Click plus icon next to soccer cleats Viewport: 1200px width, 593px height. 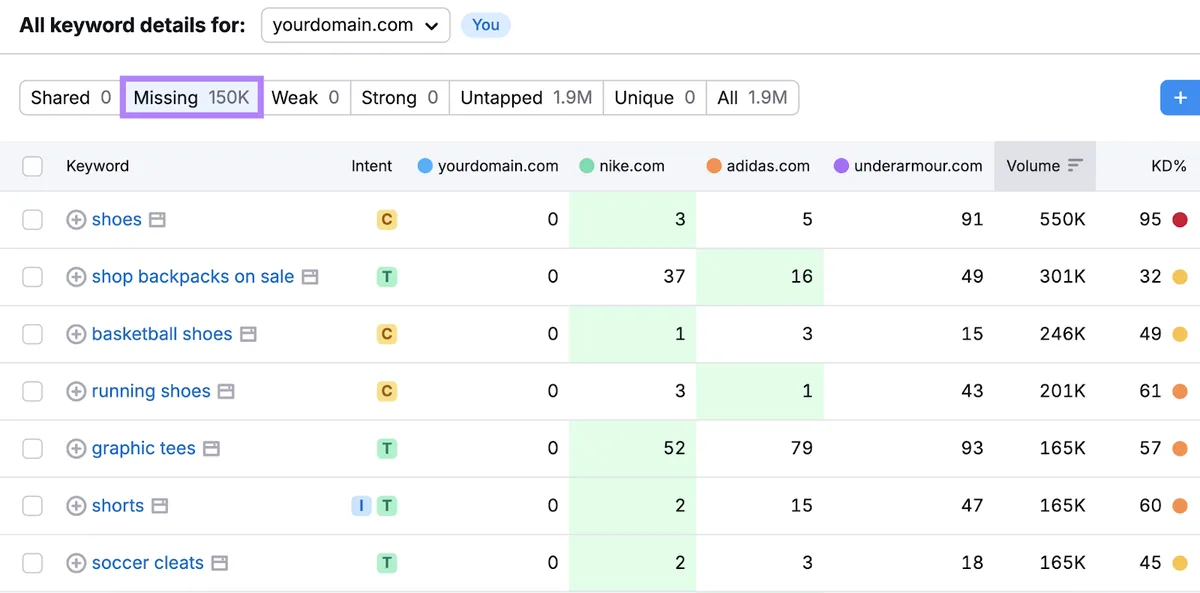(76, 563)
